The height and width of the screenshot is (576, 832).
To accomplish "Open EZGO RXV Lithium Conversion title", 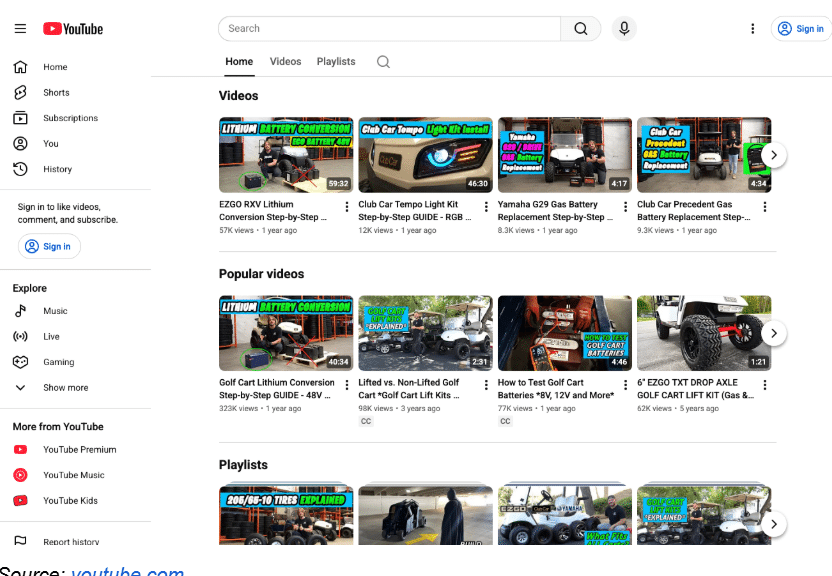I will tap(273, 211).
